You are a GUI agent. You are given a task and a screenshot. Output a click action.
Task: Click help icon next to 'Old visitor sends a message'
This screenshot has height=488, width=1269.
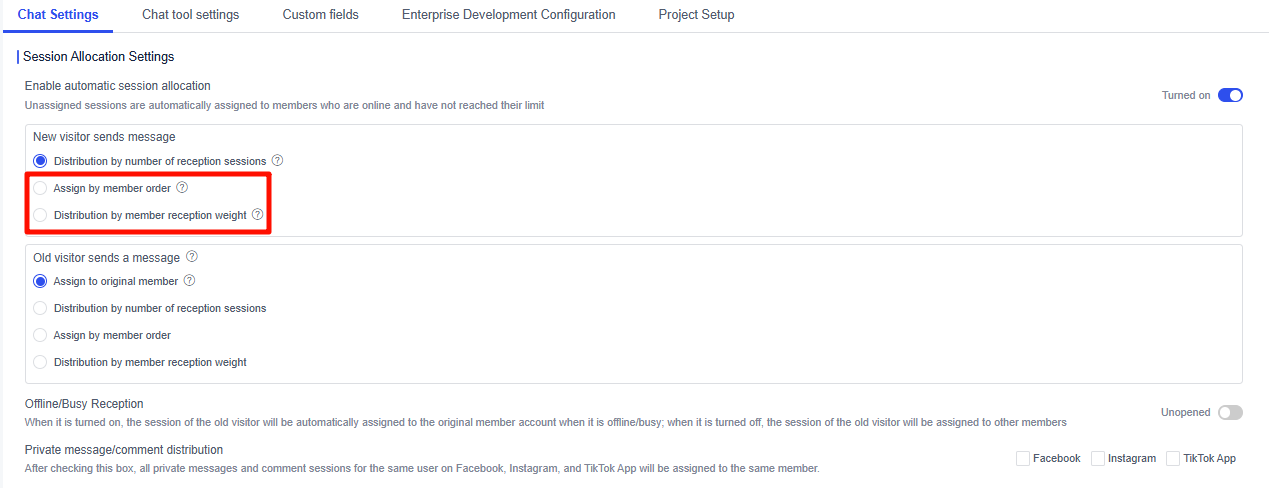click(192, 257)
